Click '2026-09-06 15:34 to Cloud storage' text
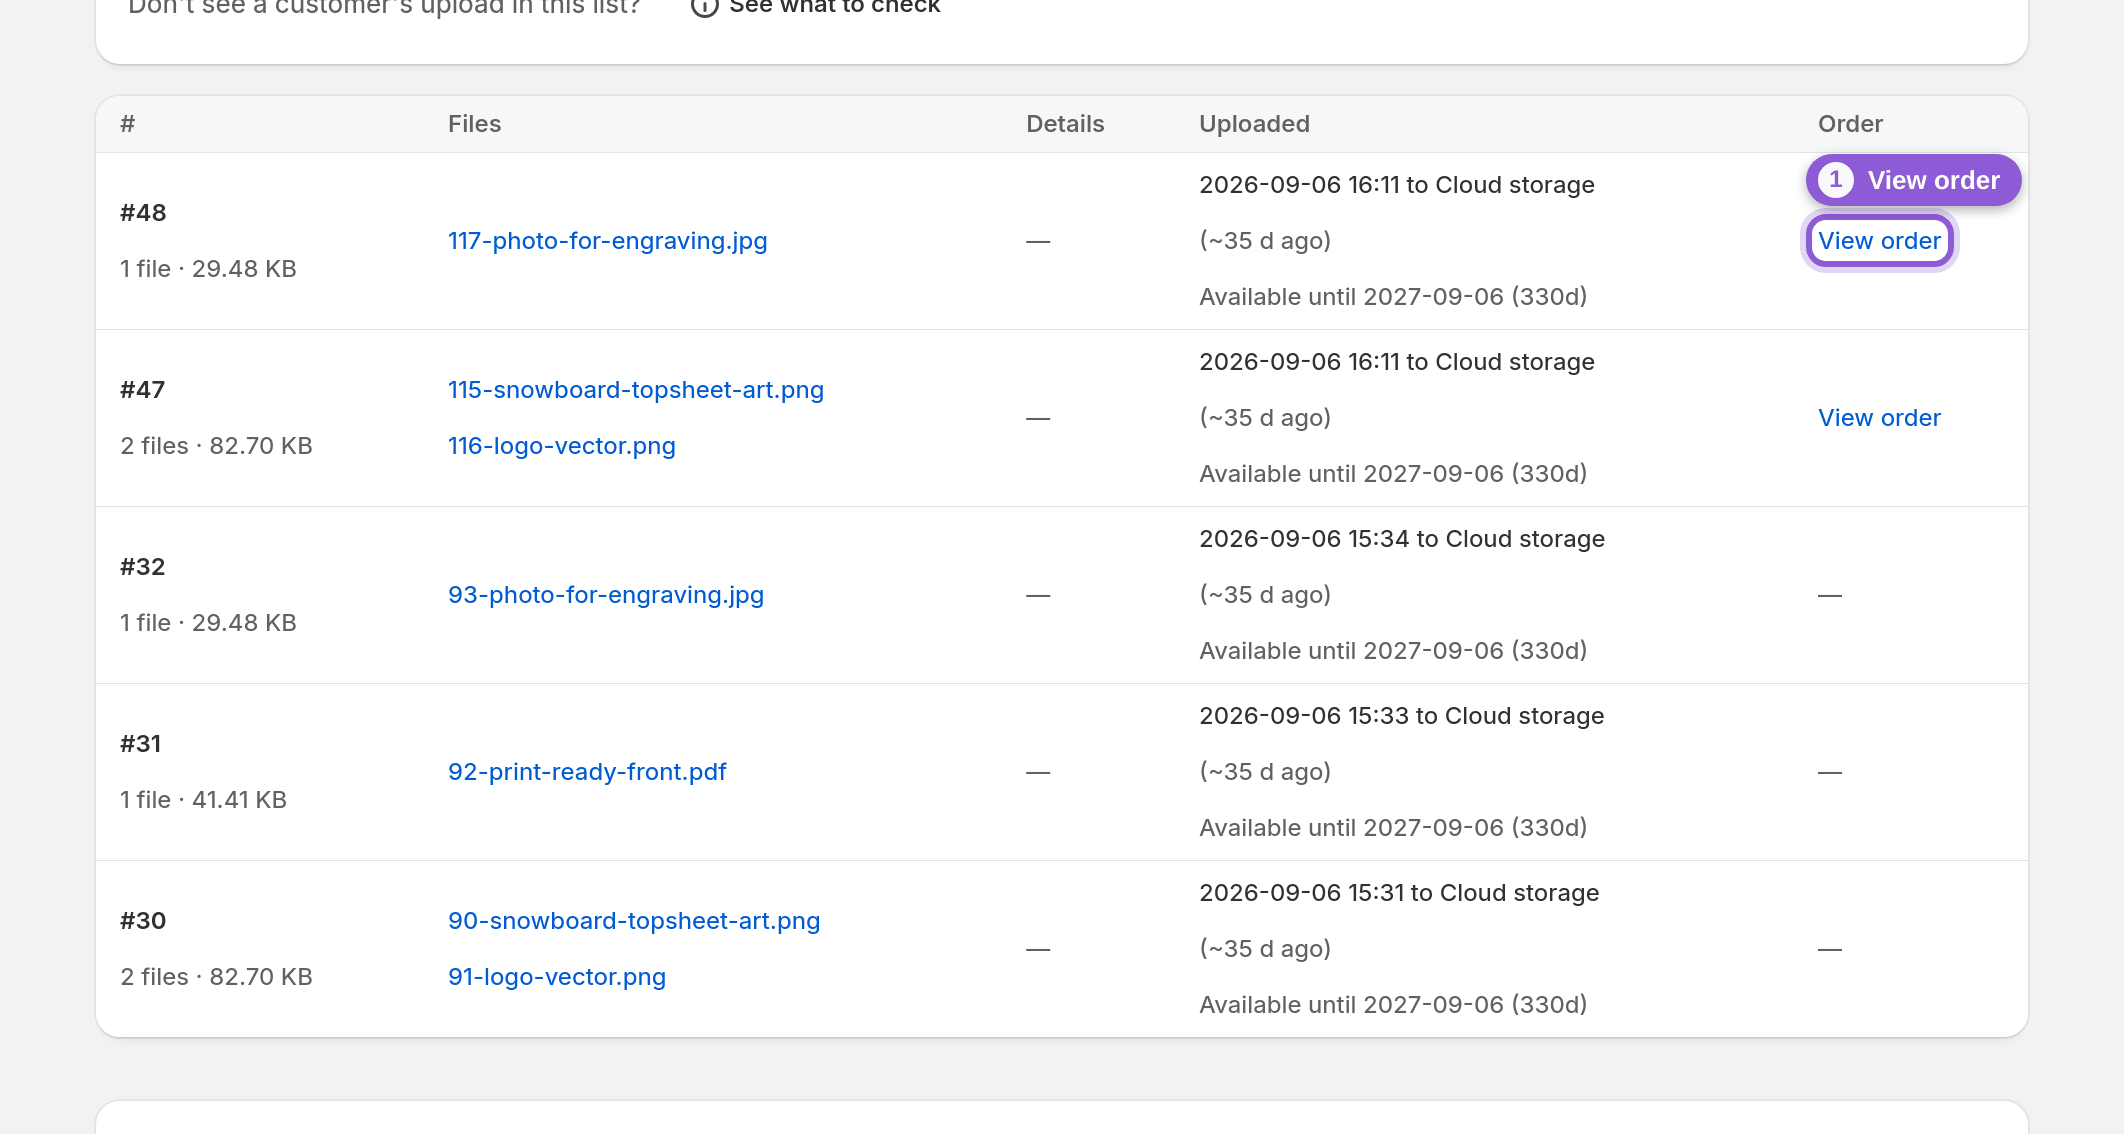The height and width of the screenshot is (1134, 2124). click(x=1402, y=539)
